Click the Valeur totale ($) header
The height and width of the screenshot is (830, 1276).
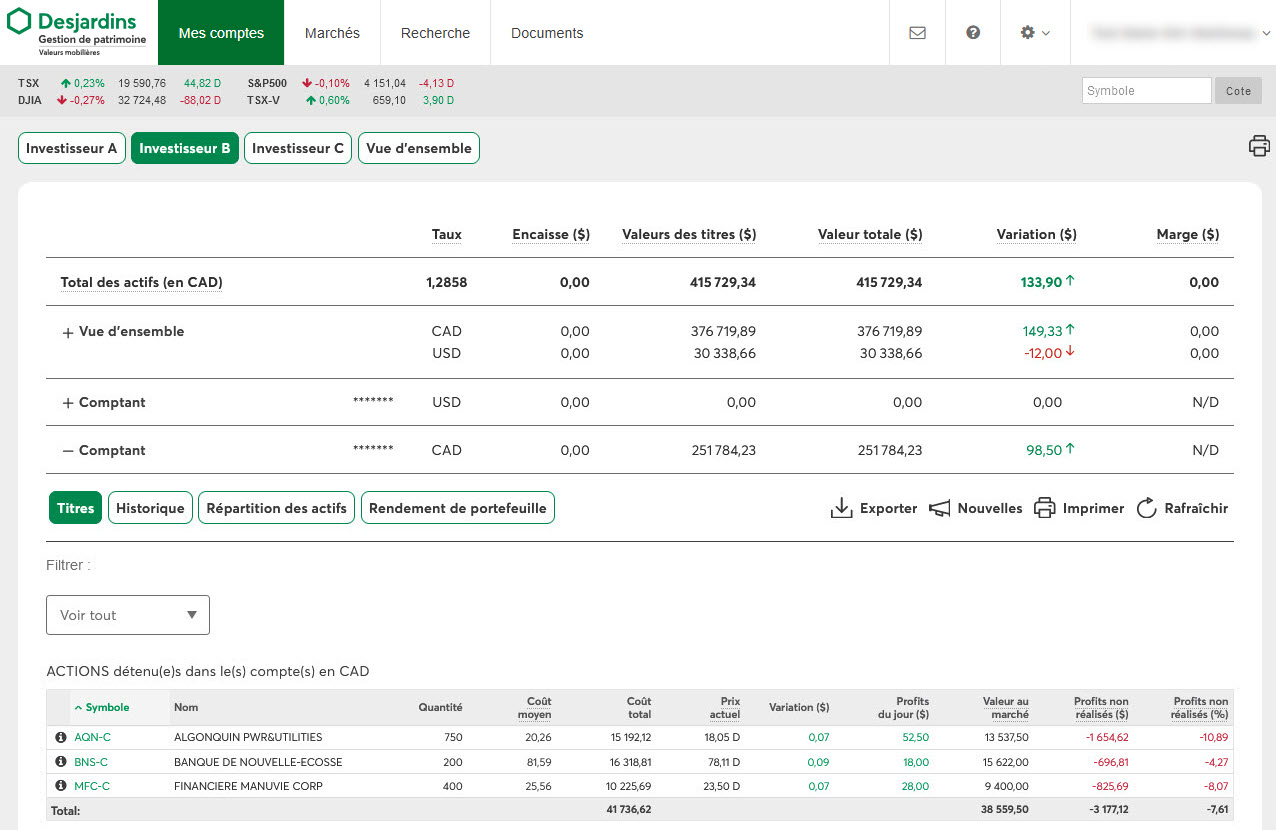point(870,234)
